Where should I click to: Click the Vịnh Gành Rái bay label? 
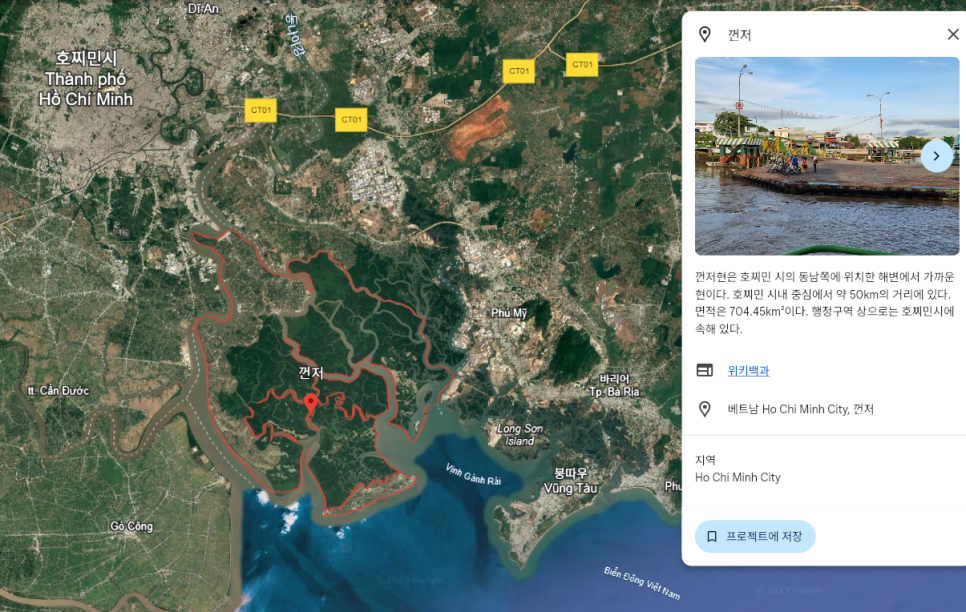[473, 475]
